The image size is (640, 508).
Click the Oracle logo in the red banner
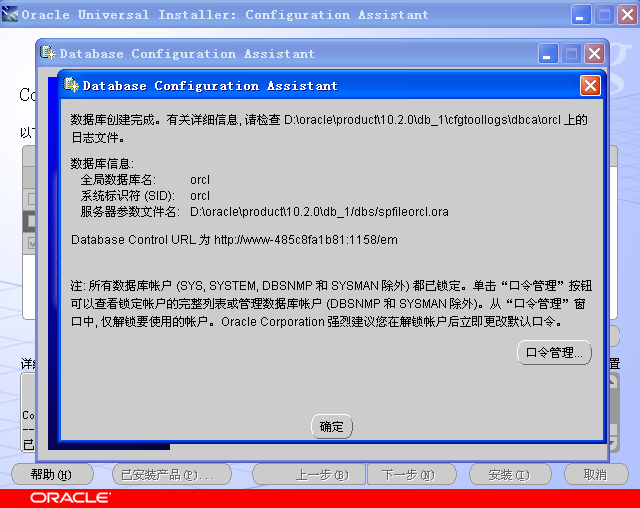[x=70, y=498]
